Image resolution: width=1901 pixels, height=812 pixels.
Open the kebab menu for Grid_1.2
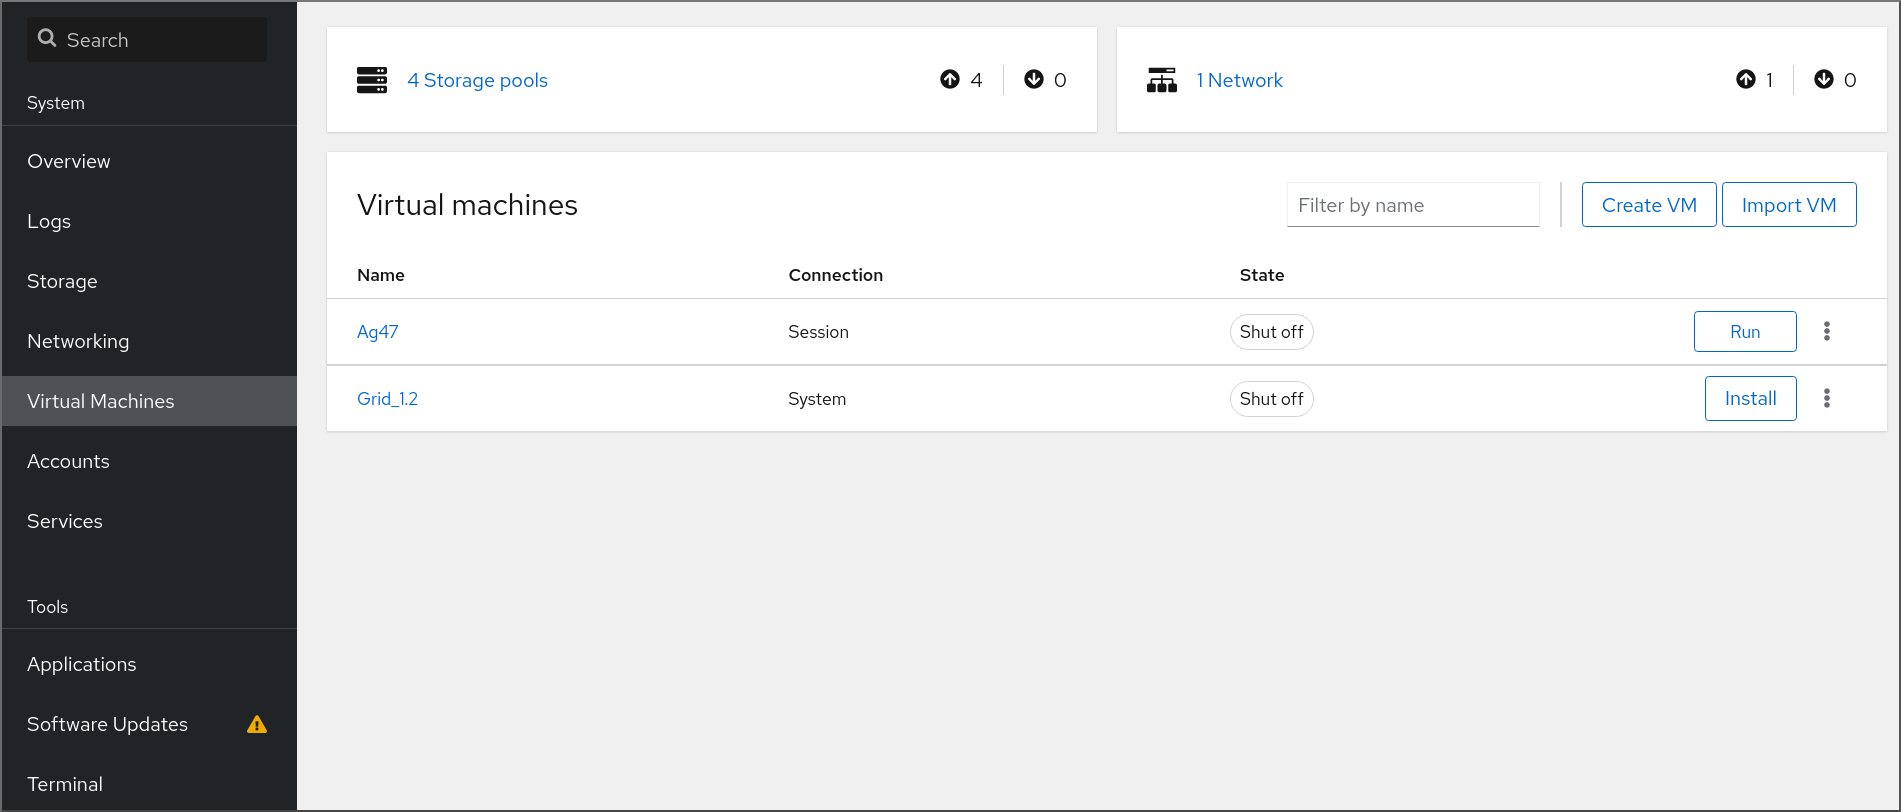coord(1826,398)
